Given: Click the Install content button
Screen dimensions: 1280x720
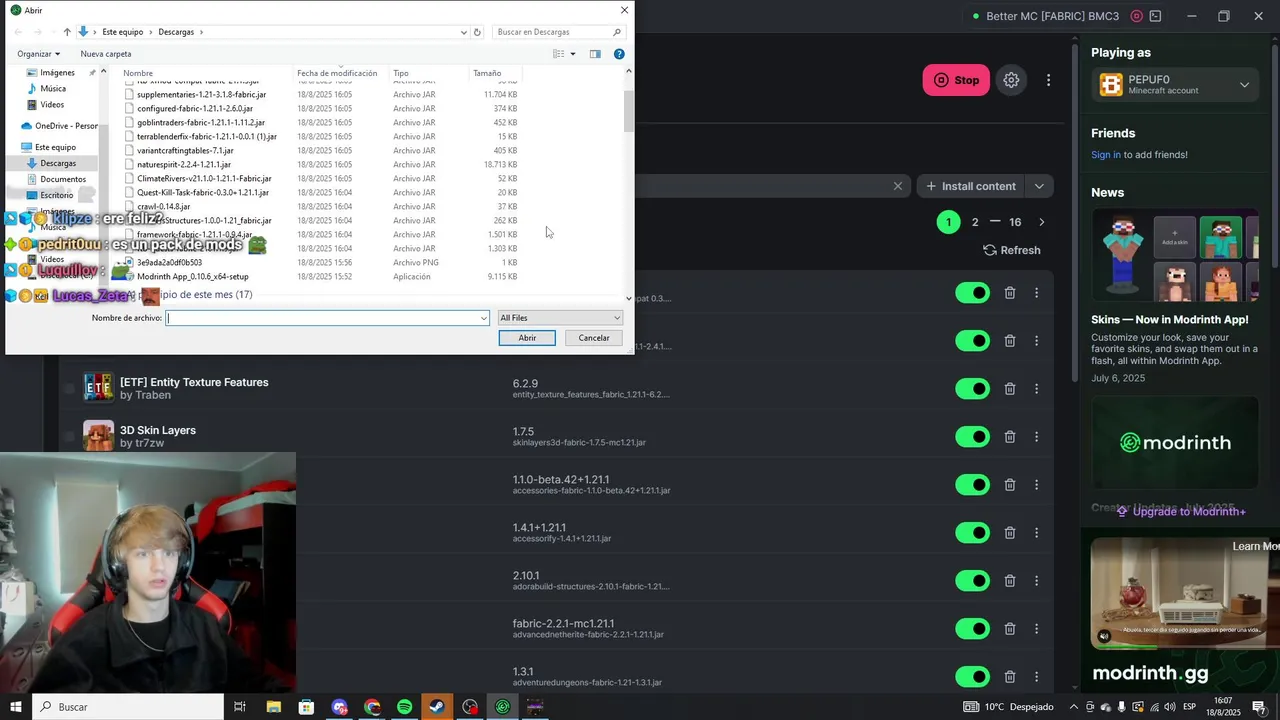Looking at the screenshot, I should pyautogui.click(x=971, y=186).
